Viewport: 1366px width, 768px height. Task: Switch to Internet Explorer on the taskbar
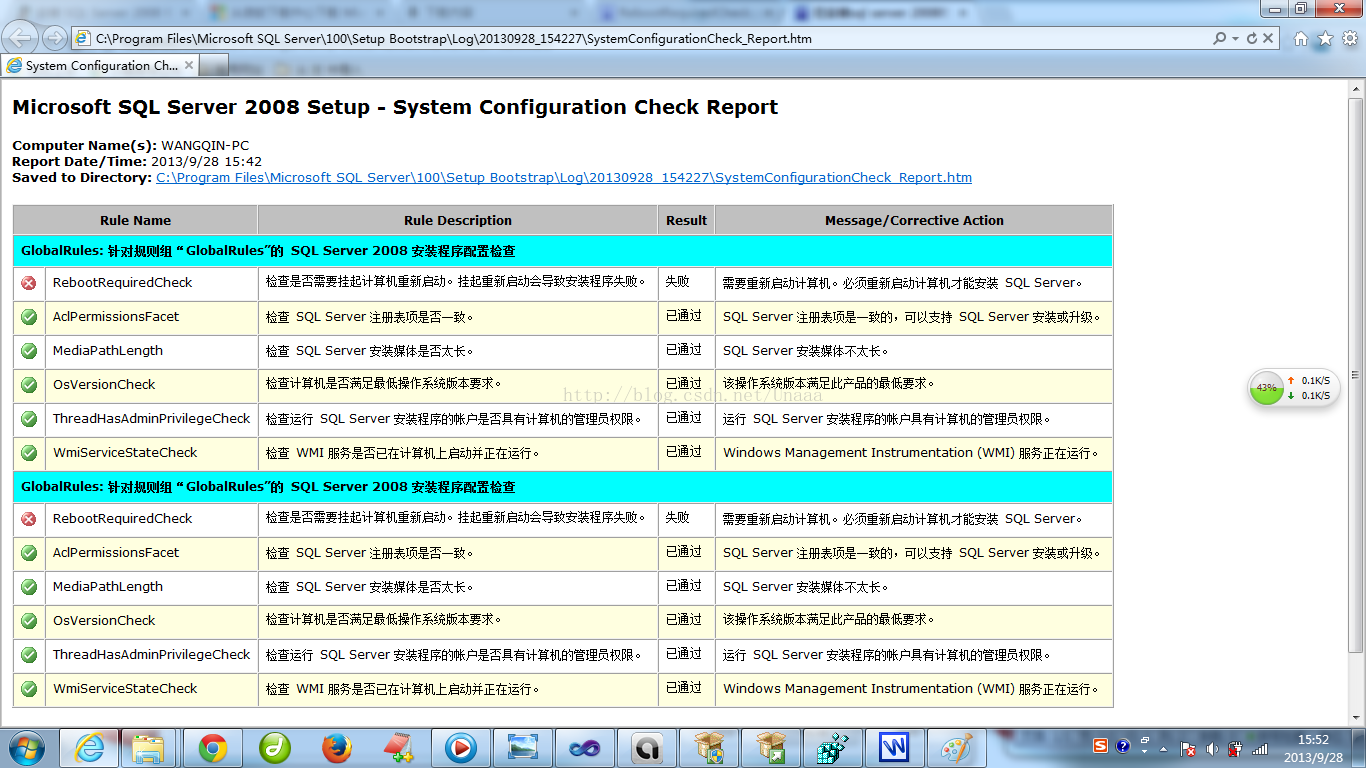tap(89, 748)
